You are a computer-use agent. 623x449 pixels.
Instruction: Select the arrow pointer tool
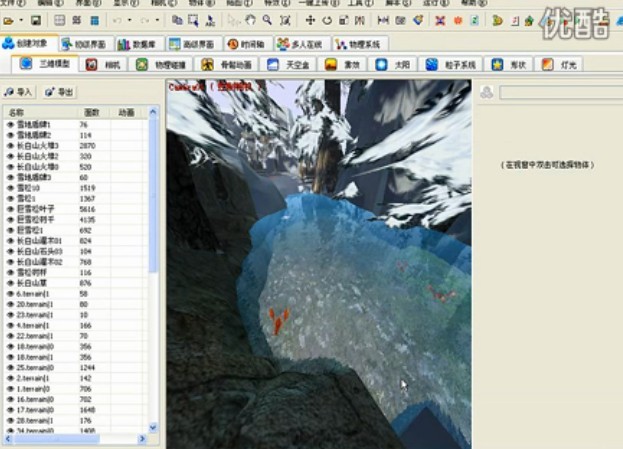233,20
